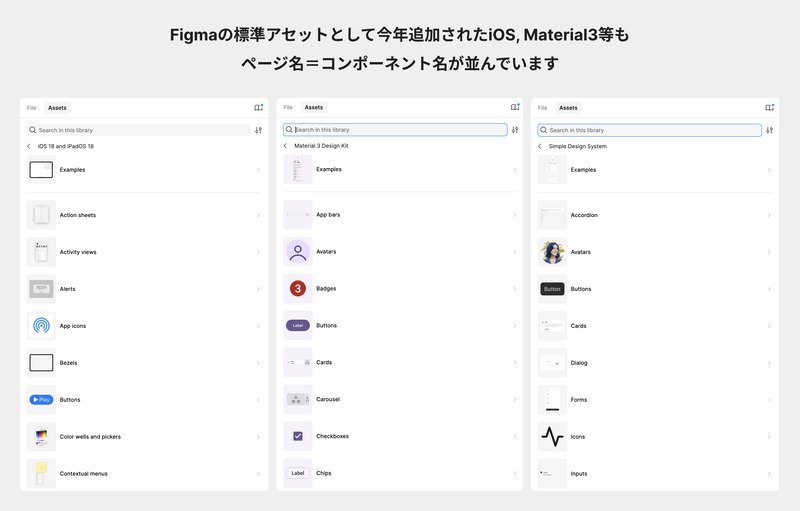Click Action sheets thumbnail
Screen dimensions: 800x511
coord(41,215)
